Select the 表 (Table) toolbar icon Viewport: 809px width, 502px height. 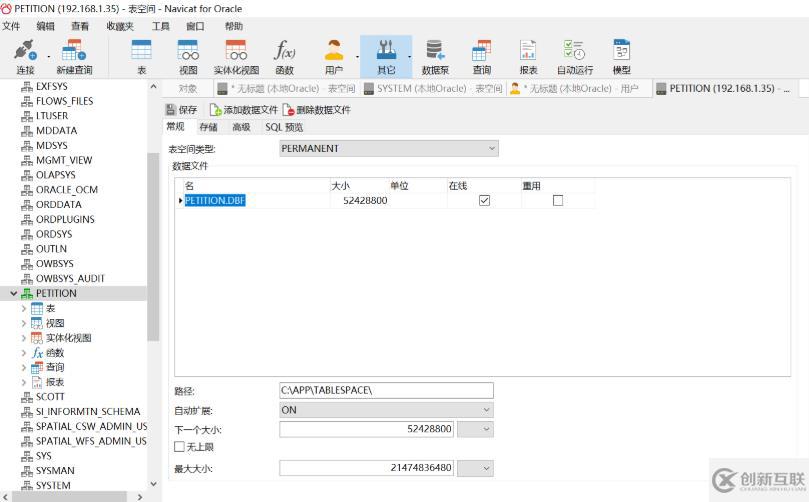tap(141, 56)
